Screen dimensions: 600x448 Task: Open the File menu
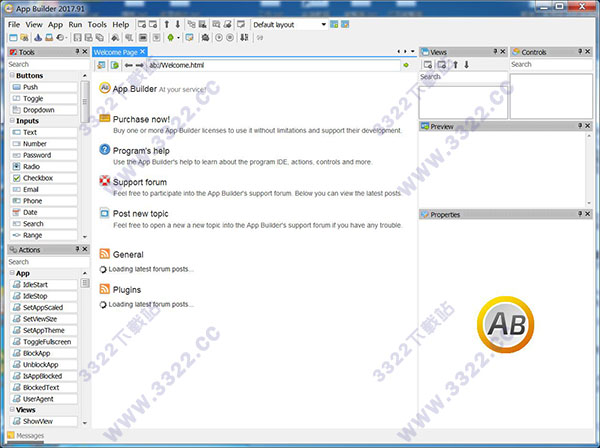click(x=14, y=24)
